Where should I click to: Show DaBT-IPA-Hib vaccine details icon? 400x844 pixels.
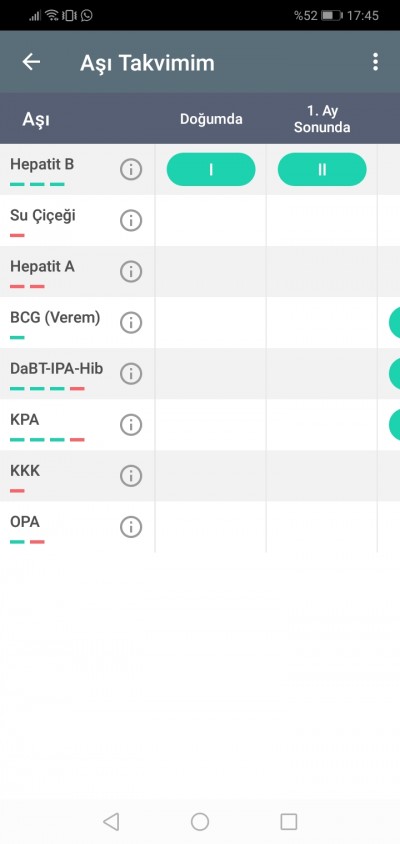coord(131,374)
